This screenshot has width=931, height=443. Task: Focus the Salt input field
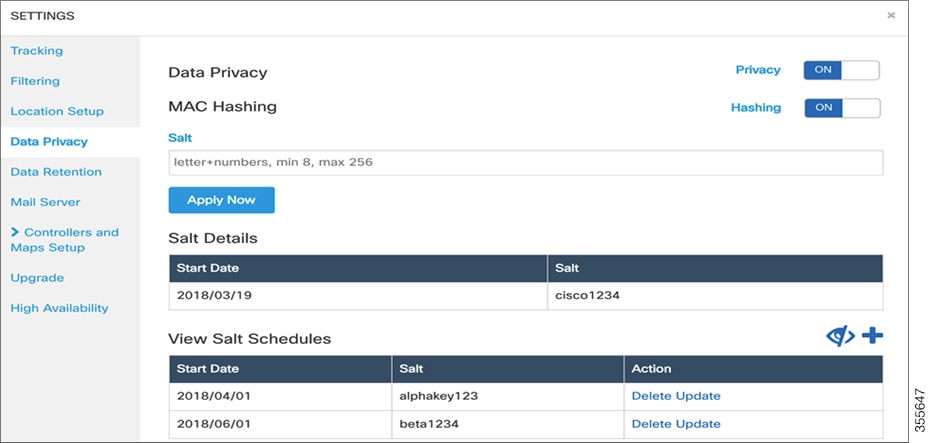pos(526,162)
